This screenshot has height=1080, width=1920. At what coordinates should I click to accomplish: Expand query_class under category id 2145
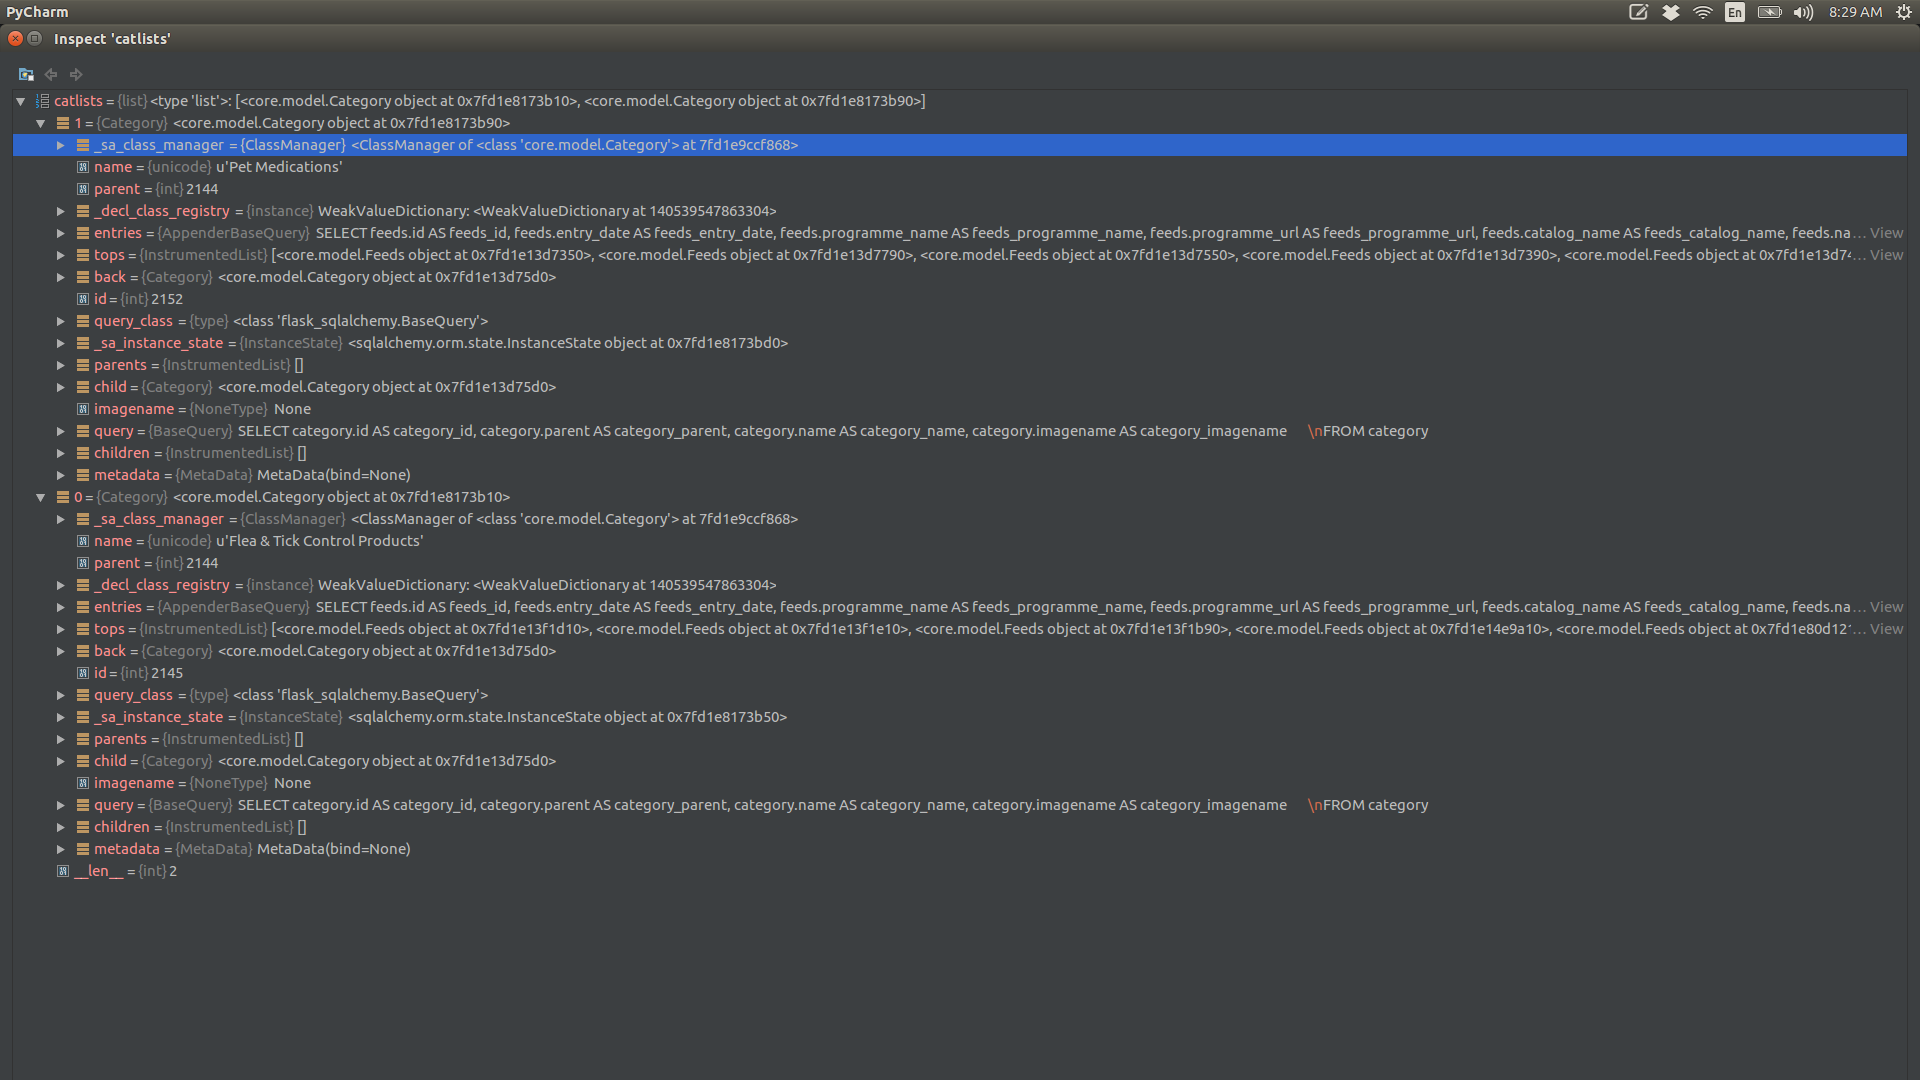[x=60, y=695]
